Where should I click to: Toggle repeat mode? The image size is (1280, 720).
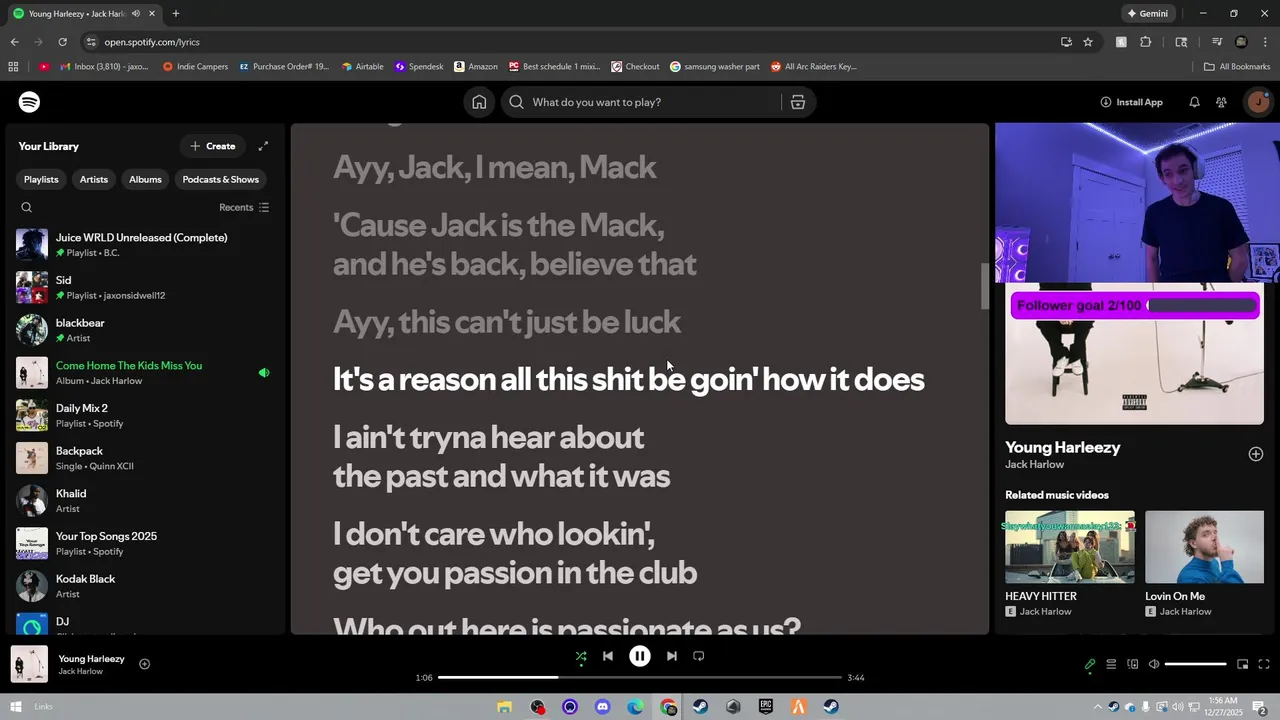point(699,656)
